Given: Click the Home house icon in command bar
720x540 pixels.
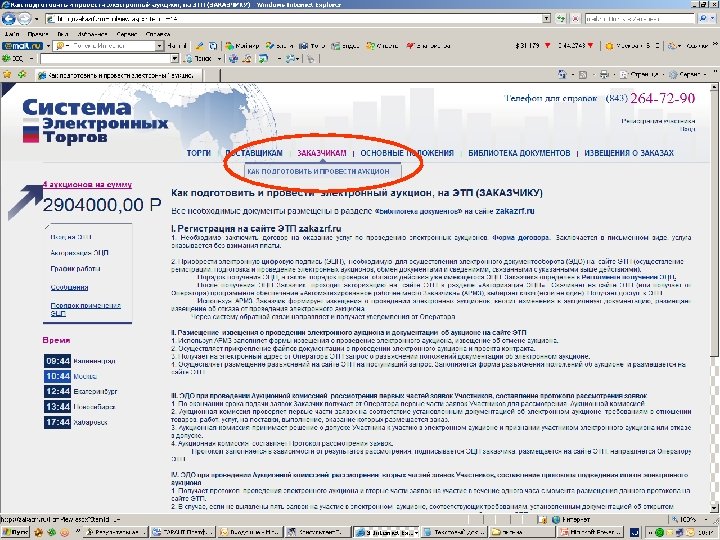Looking at the screenshot, I should (x=562, y=74).
